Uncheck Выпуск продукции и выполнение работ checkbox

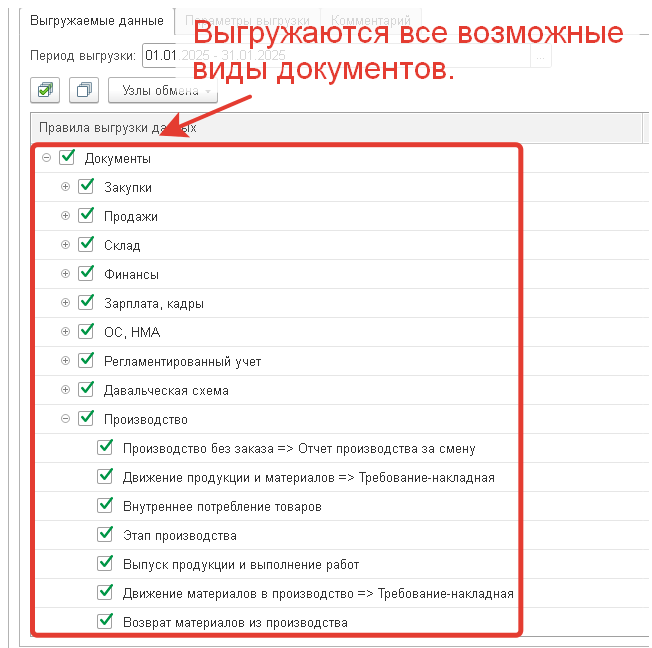pyautogui.click(x=105, y=563)
